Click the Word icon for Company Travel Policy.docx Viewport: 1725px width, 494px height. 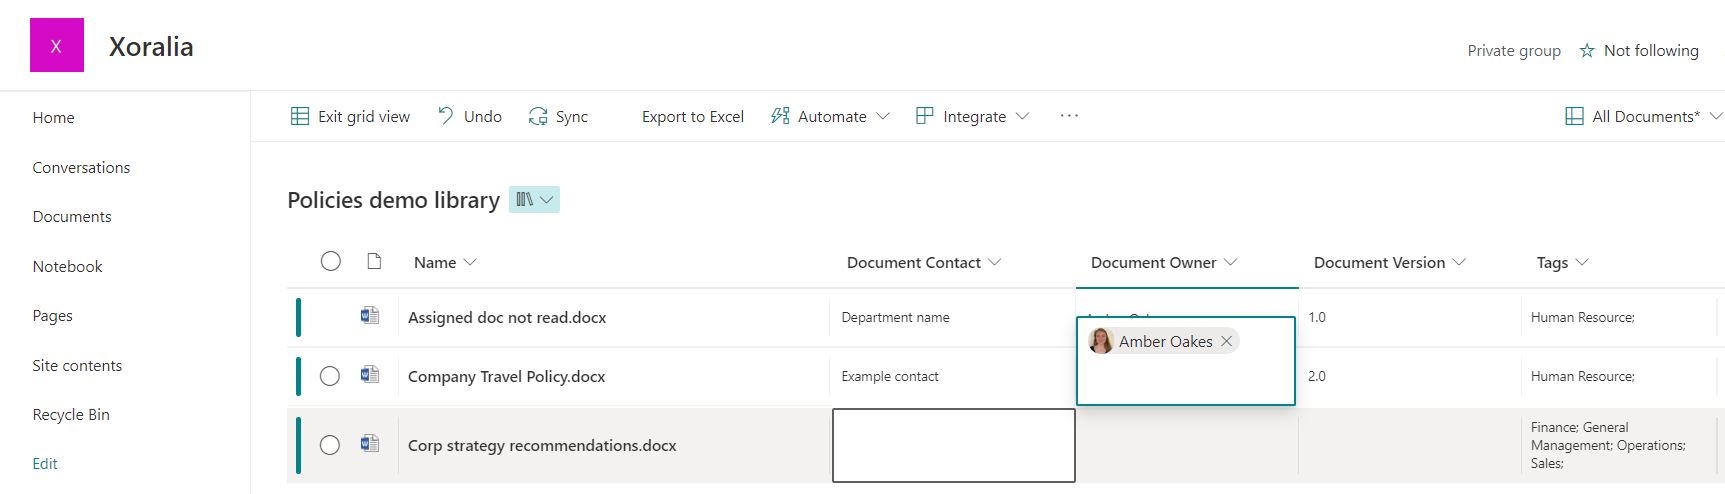point(370,375)
